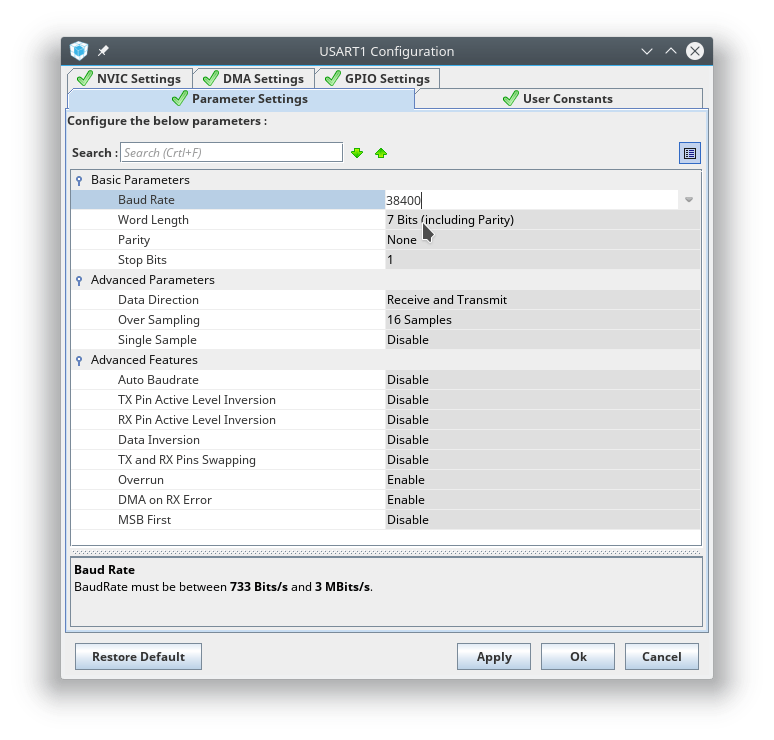The image size is (774, 740).
Task: Open the Stop Bits value dropdown
Action: point(542,260)
